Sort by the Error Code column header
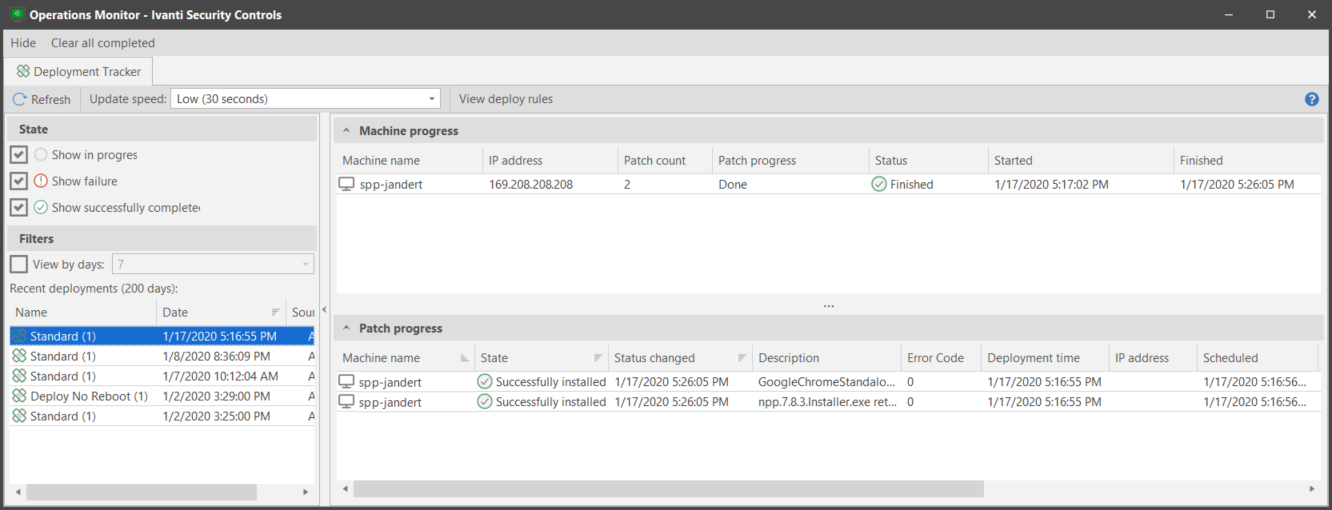Image resolution: width=1332 pixels, height=510 pixels. tap(941, 358)
